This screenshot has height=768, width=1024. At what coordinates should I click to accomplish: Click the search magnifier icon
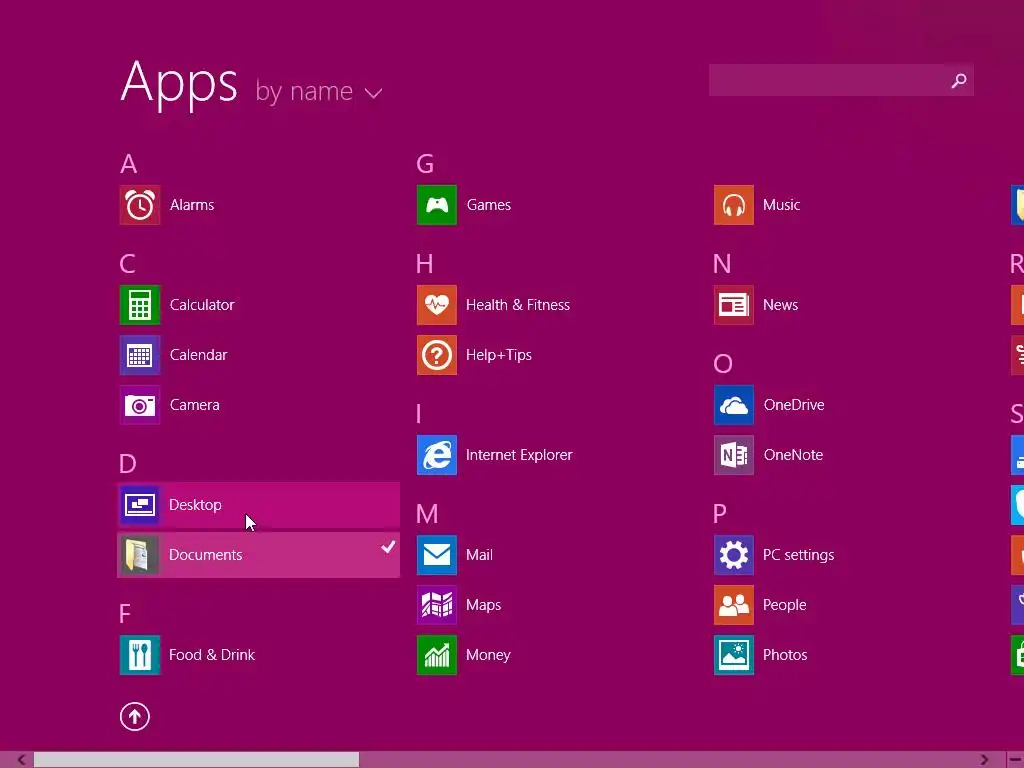point(959,80)
